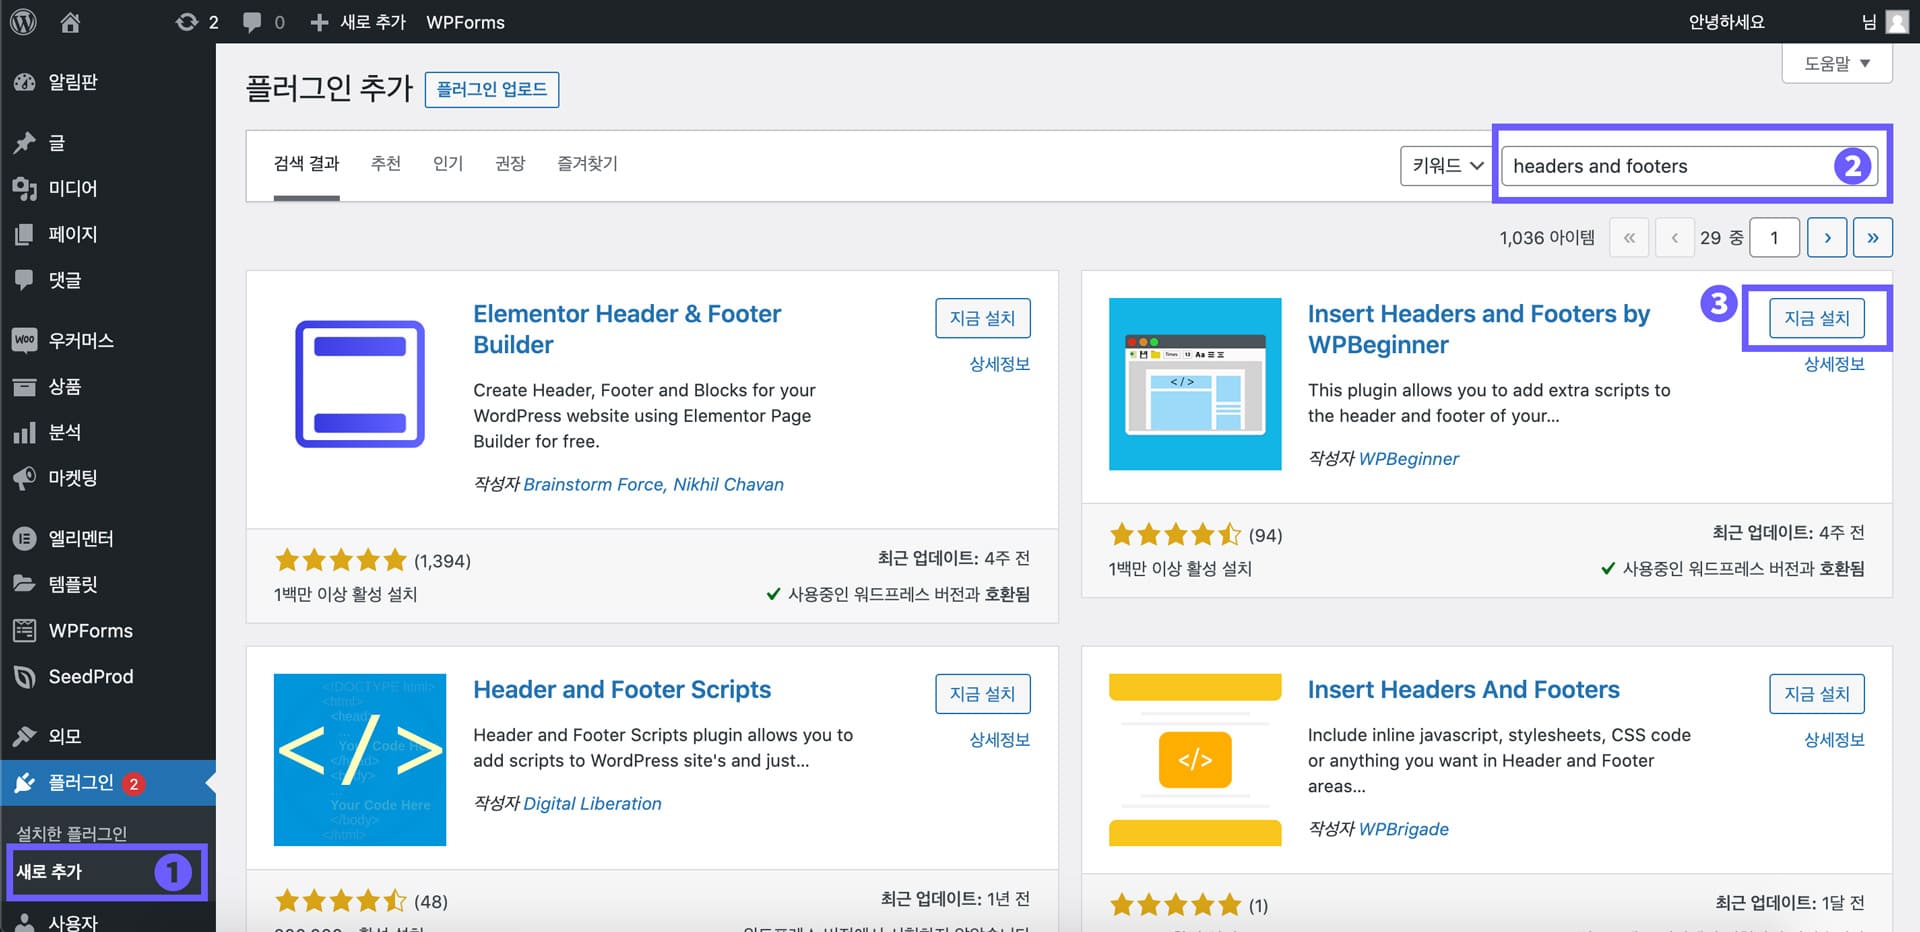Image resolution: width=1920 pixels, height=932 pixels.
Task: Click the 안녕하세요 account greeting
Action: [1726, 22]
